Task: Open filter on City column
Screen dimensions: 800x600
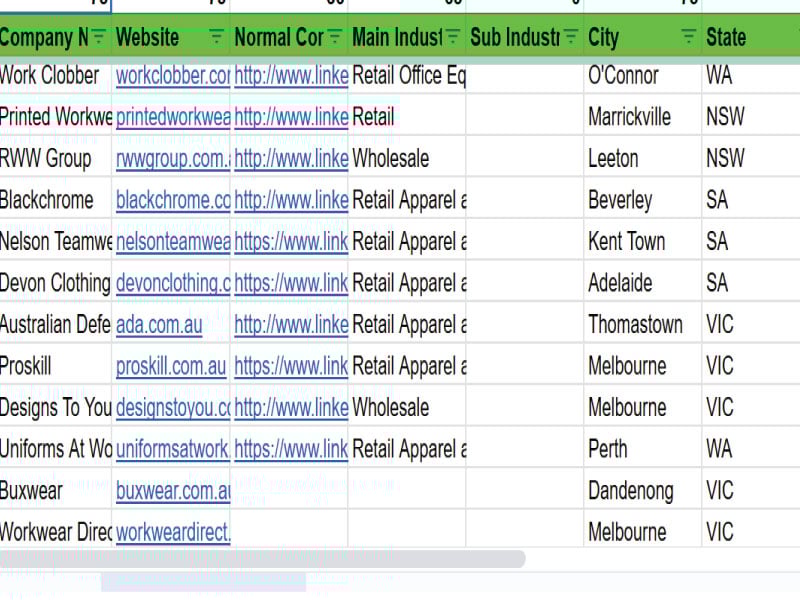Action: pyautogui.click(x=688, y=37)
